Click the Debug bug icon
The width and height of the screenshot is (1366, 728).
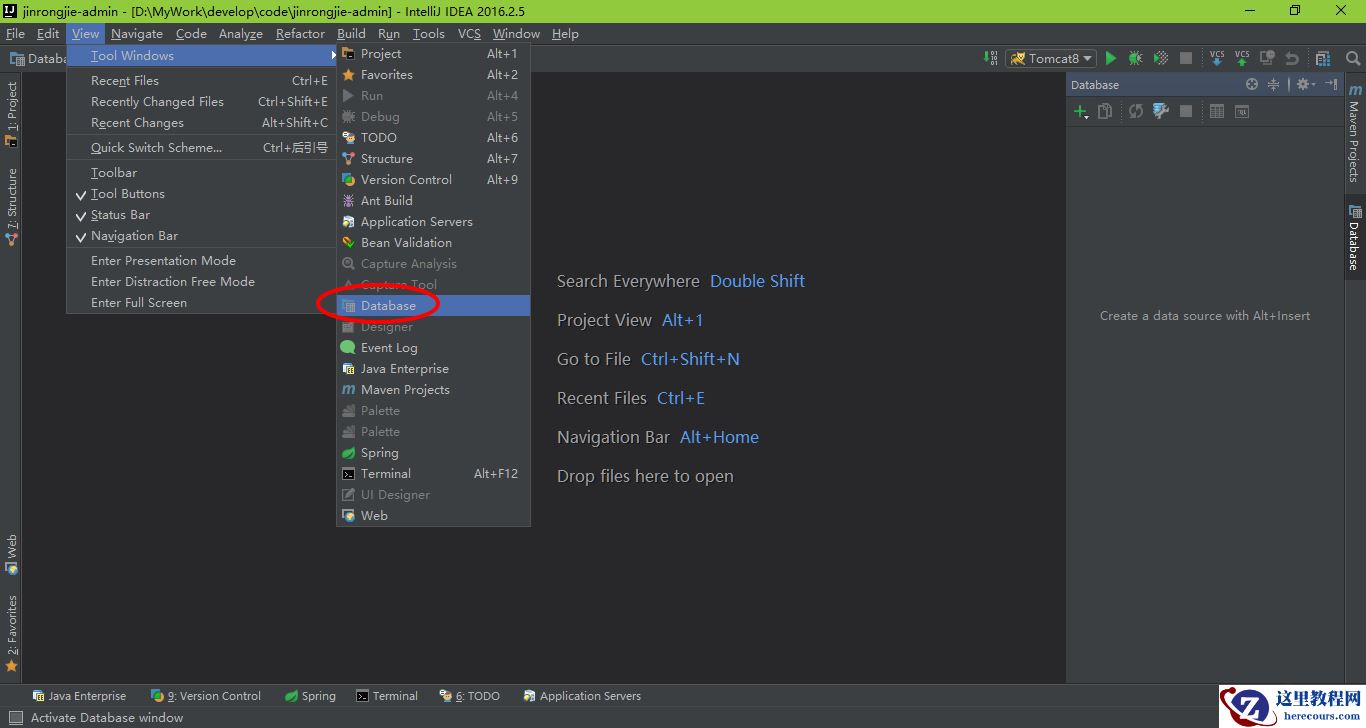point(1135,59)
